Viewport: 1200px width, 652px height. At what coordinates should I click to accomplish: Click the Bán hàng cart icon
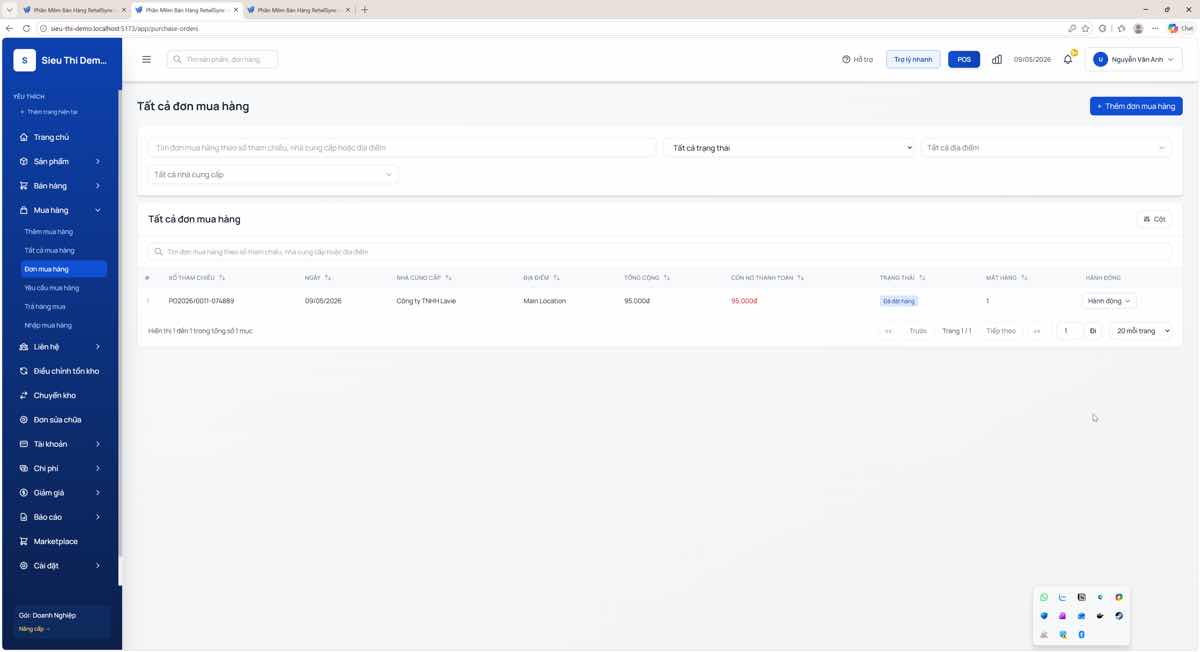[x=24, y=186]
